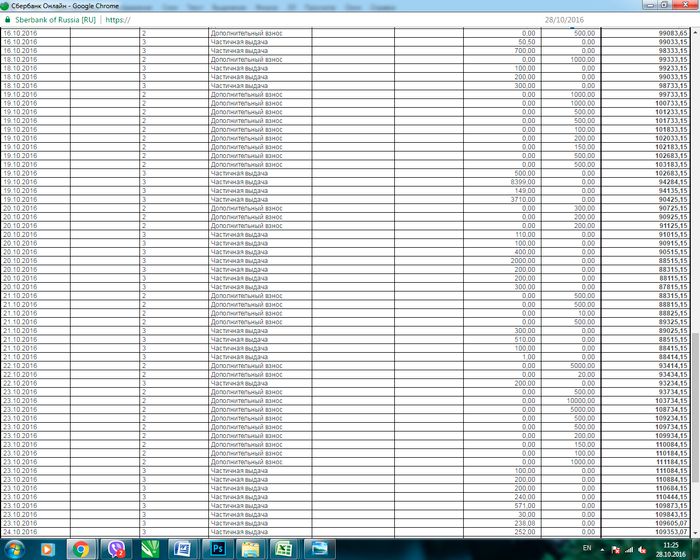The width and height of the screenshot is (700, 560).
Task: Select the 50,50 withdrawal amount
Action: [526, 42]
